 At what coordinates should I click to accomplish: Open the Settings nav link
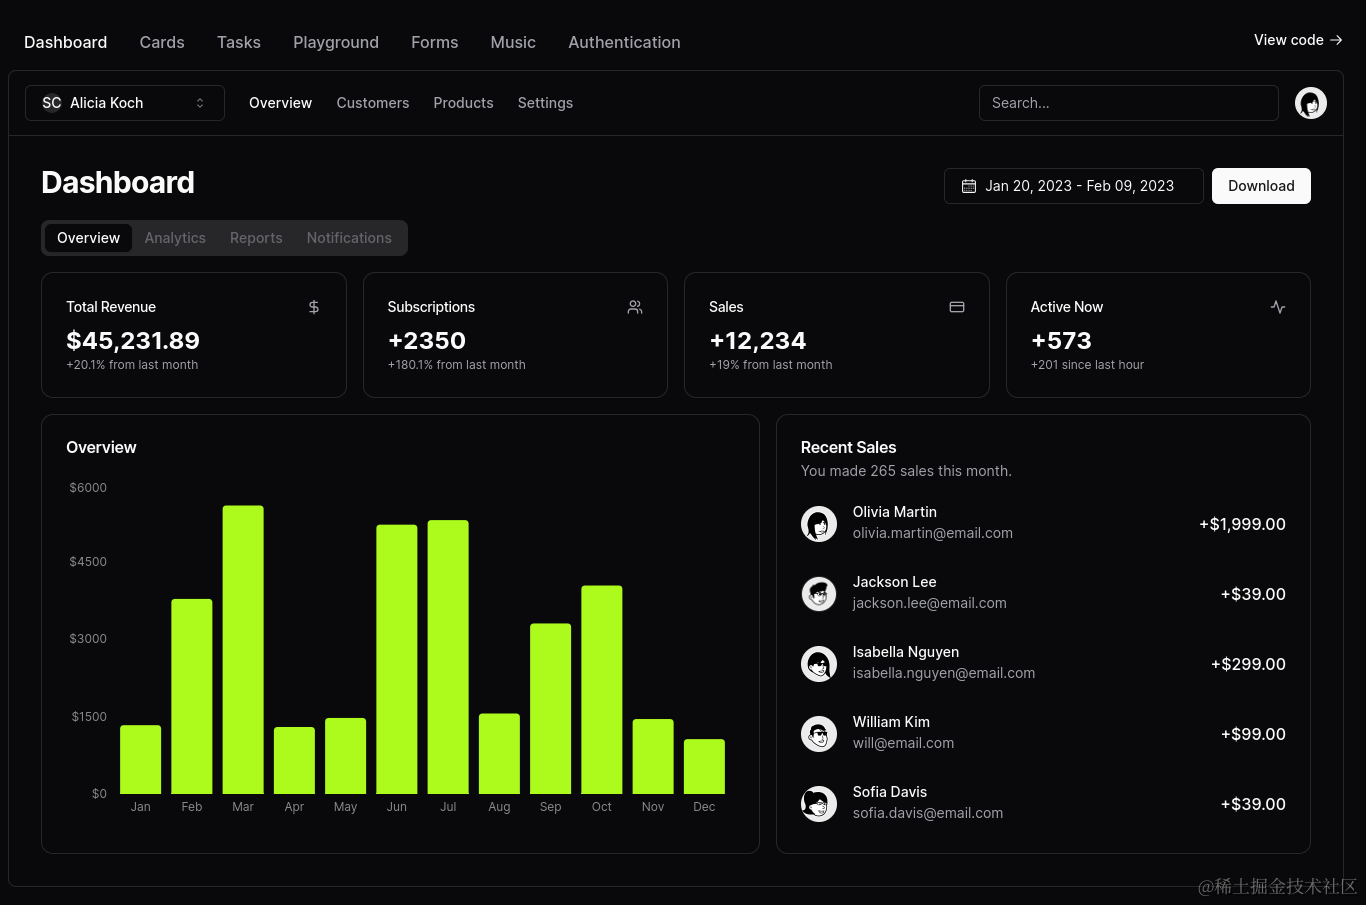[545, 103]
